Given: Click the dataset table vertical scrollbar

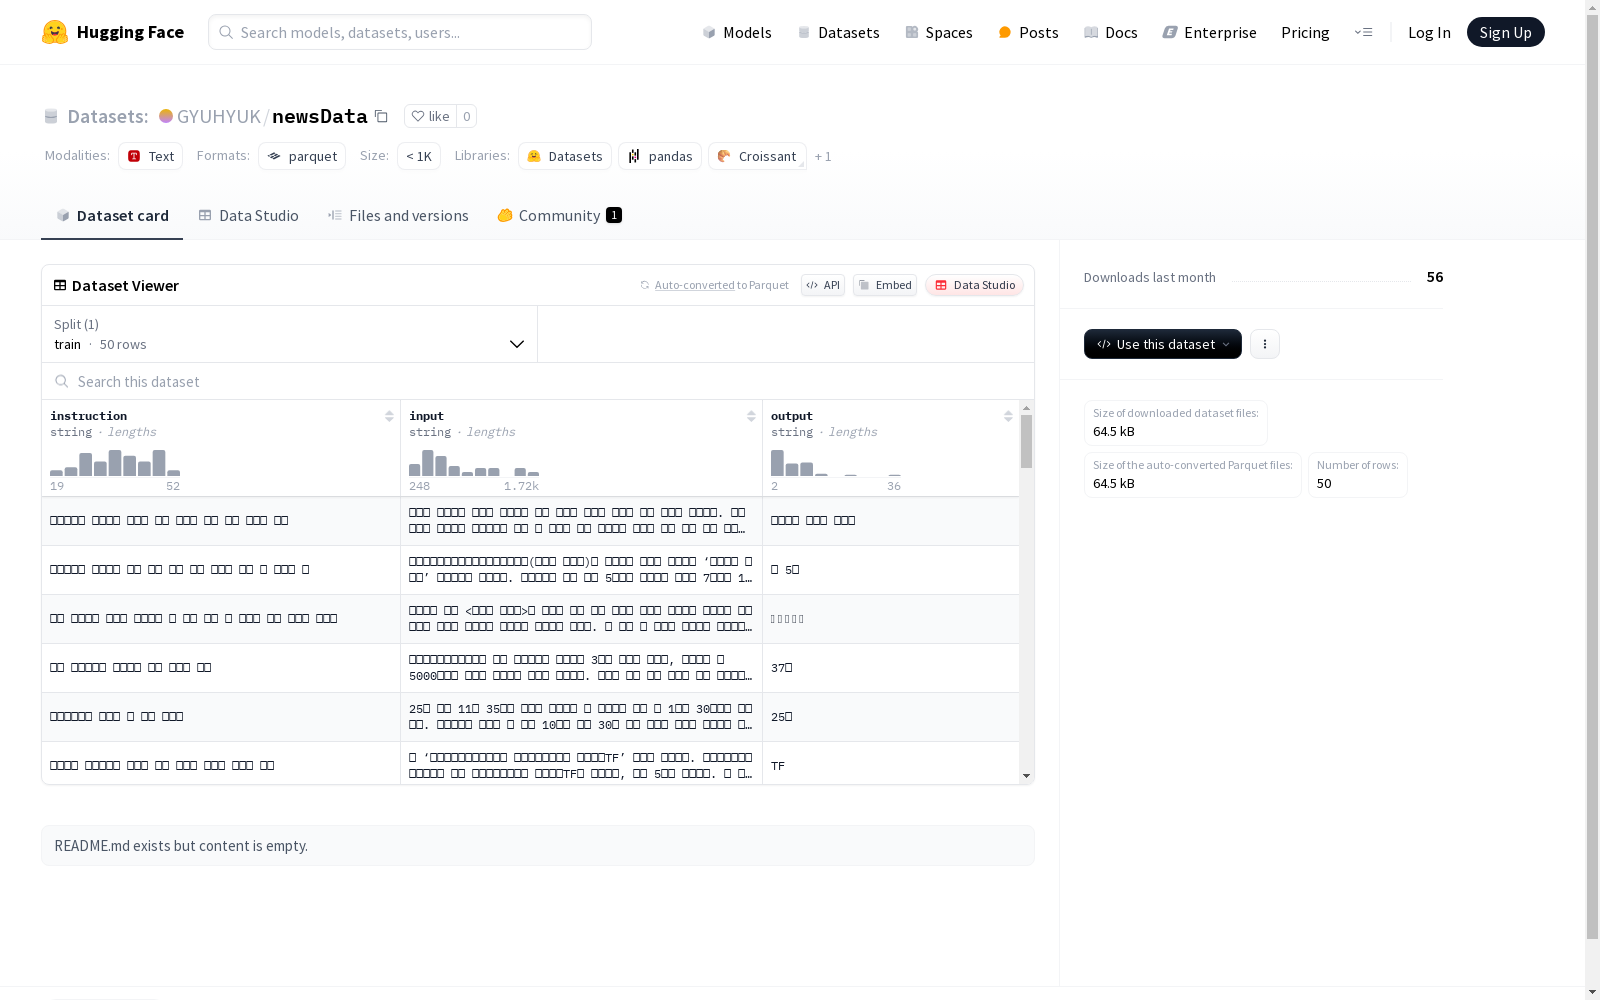Looking at the screenshot, I should pyautogui.click(x=1027, y=441).
